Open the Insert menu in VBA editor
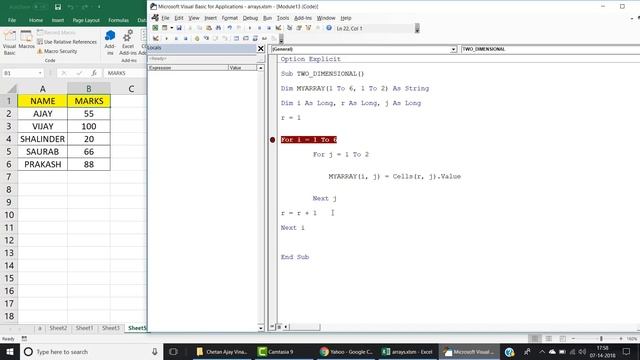The width and height of the screenshot is (640, 360). click(211, 18)
